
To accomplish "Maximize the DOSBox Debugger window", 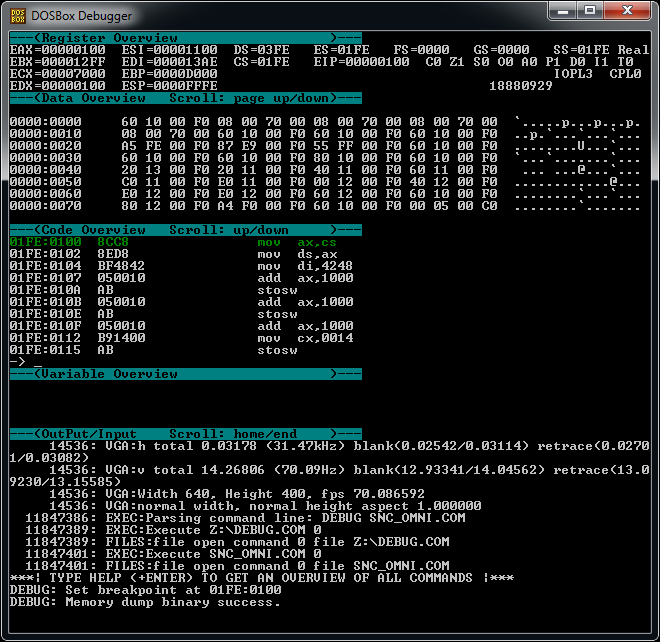I will 589,11.
